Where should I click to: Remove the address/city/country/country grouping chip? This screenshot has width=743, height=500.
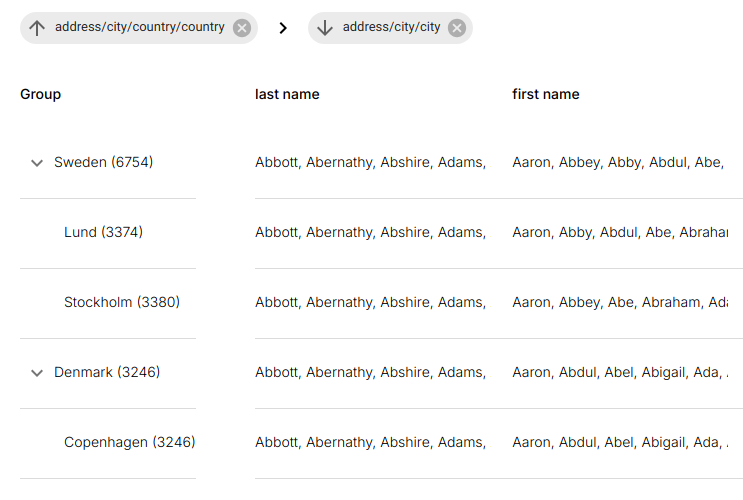[242, 28]
